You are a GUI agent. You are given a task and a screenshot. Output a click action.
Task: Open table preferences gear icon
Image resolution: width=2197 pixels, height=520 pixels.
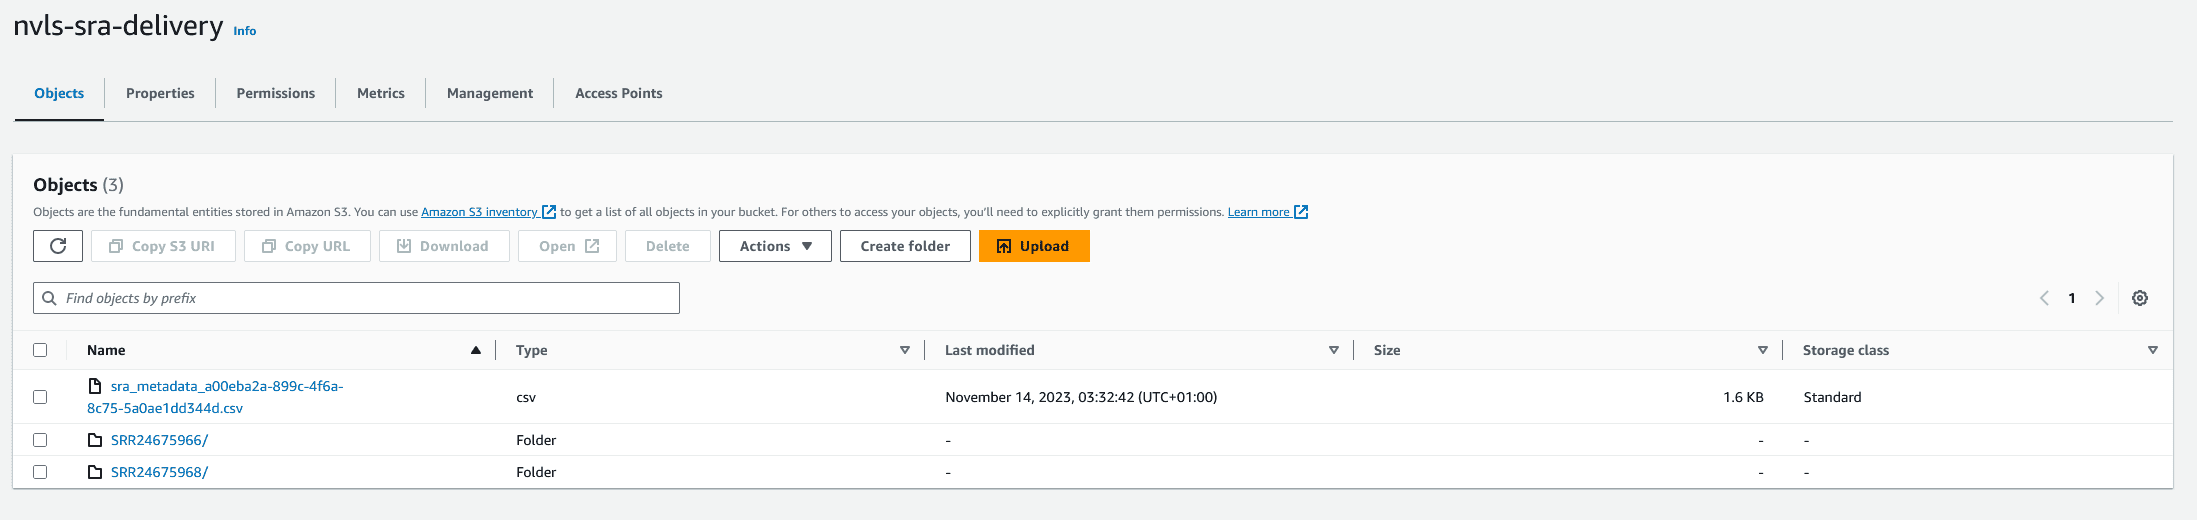2140,298
